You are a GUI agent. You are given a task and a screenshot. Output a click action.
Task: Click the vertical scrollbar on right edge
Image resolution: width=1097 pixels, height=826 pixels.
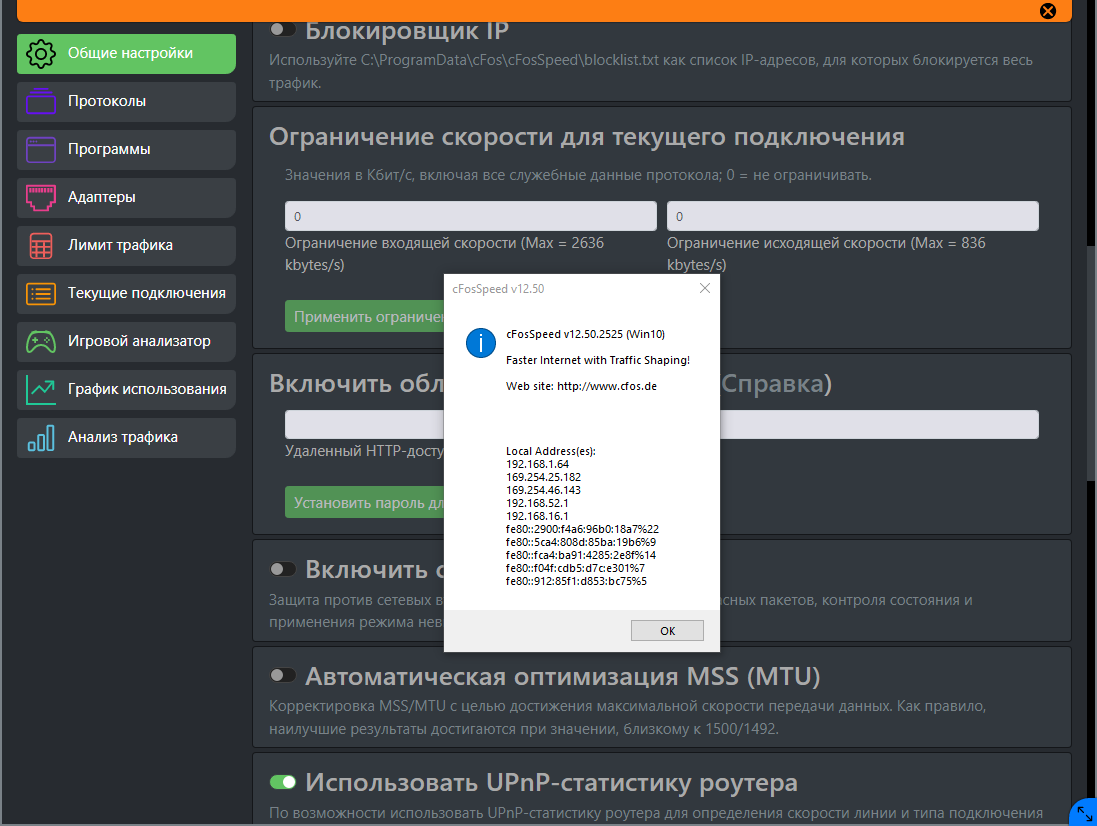click(1091, 364)
